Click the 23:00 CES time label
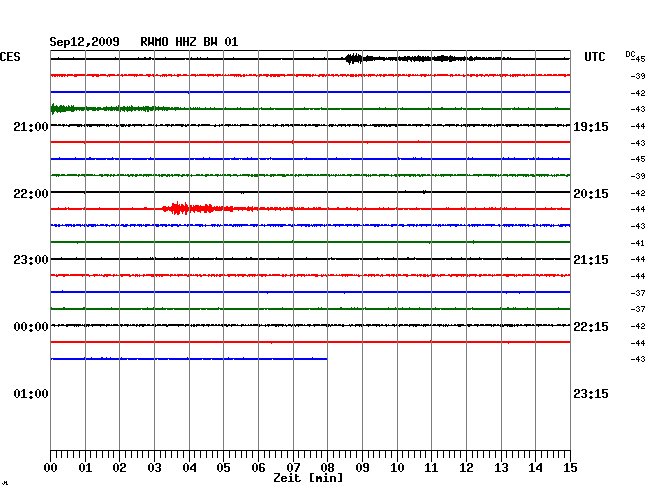 [x=31, y=260]
